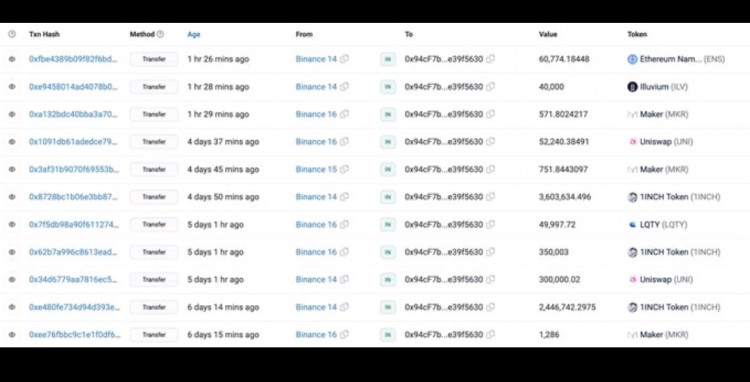This screenshot has width=750, height=382.
Task: Click the IN badge in the 350,003 row
Action: coord(388,252)
